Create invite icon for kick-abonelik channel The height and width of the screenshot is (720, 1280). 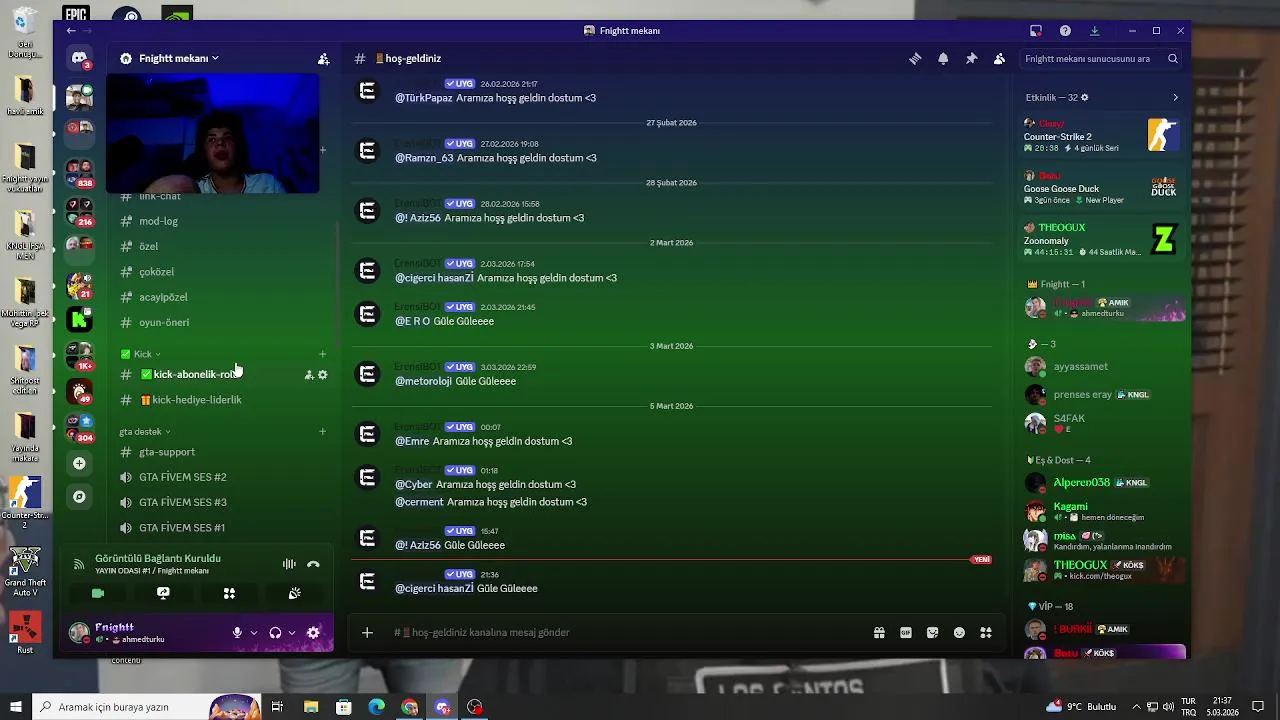click(x=309, y=375)
